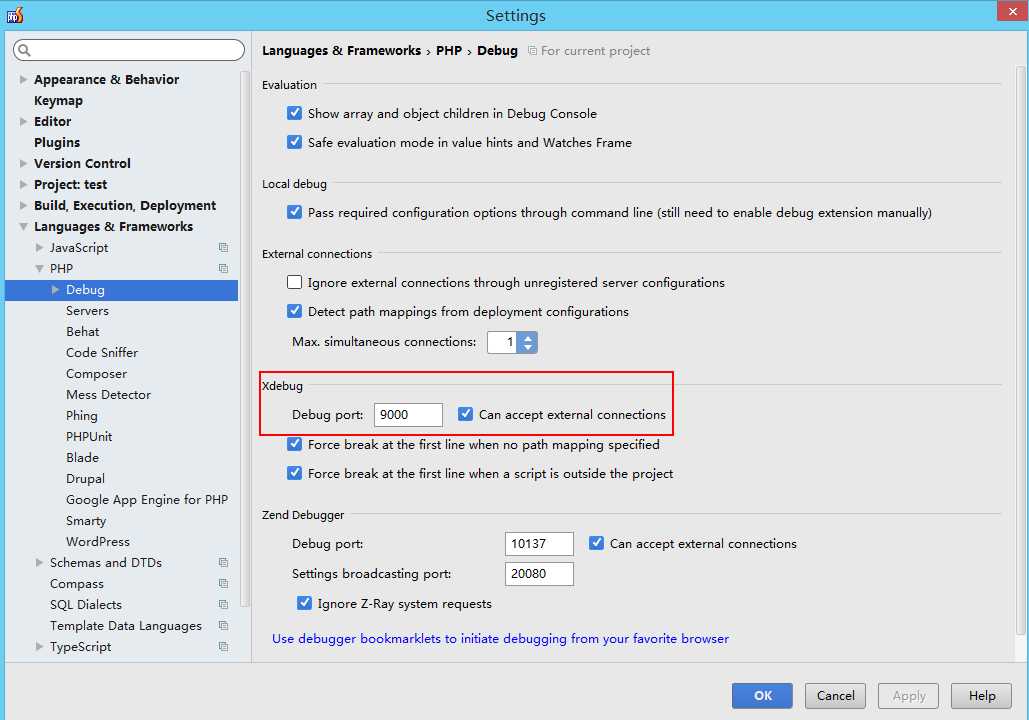Expand TypeScript tree arrow
Image resolution: width=1029 pixels, height=720 pixels.
tap(39, 646)
